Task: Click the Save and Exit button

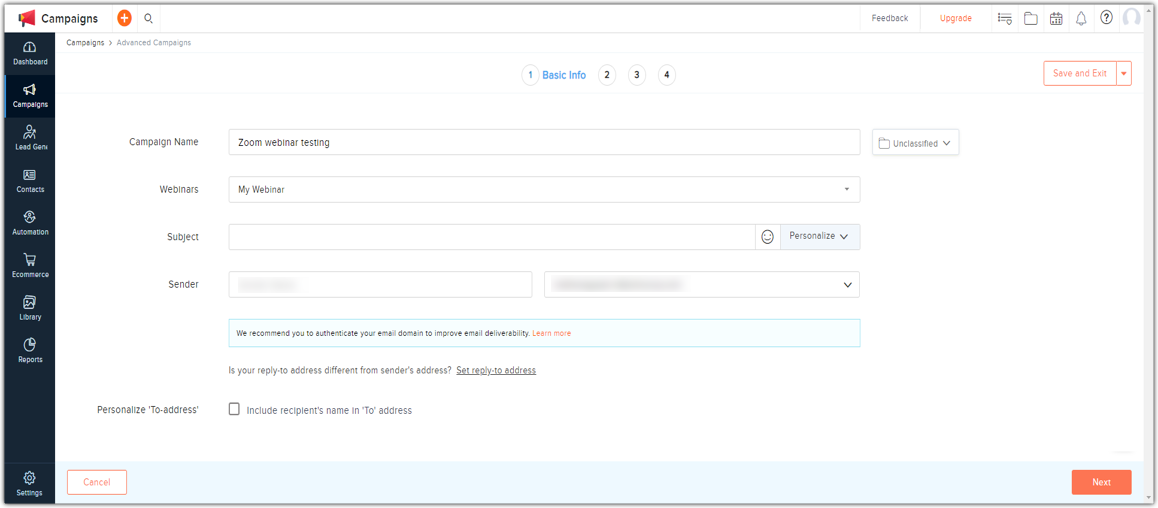Action: pyautogui.click(x=1080, y=73)
